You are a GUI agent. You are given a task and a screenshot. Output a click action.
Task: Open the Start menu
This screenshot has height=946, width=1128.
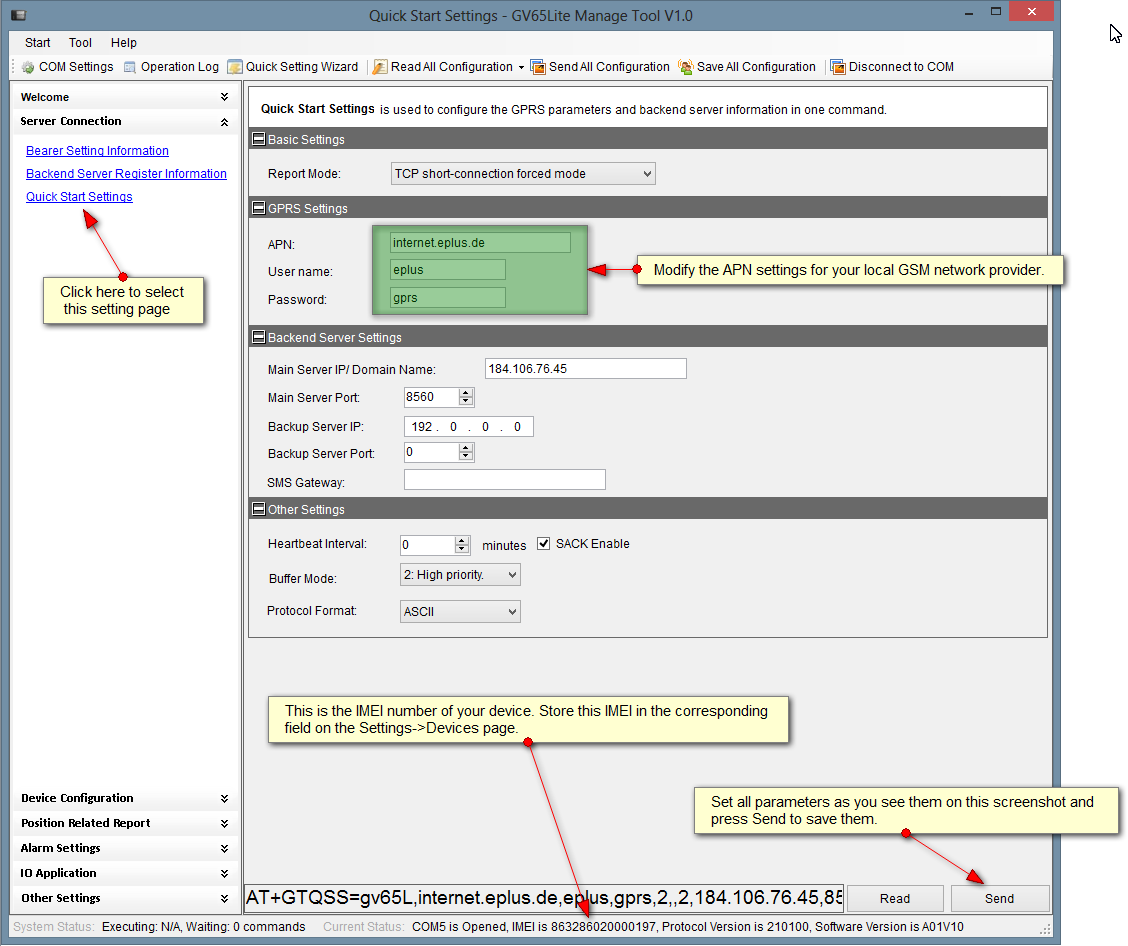coord(37,42)
